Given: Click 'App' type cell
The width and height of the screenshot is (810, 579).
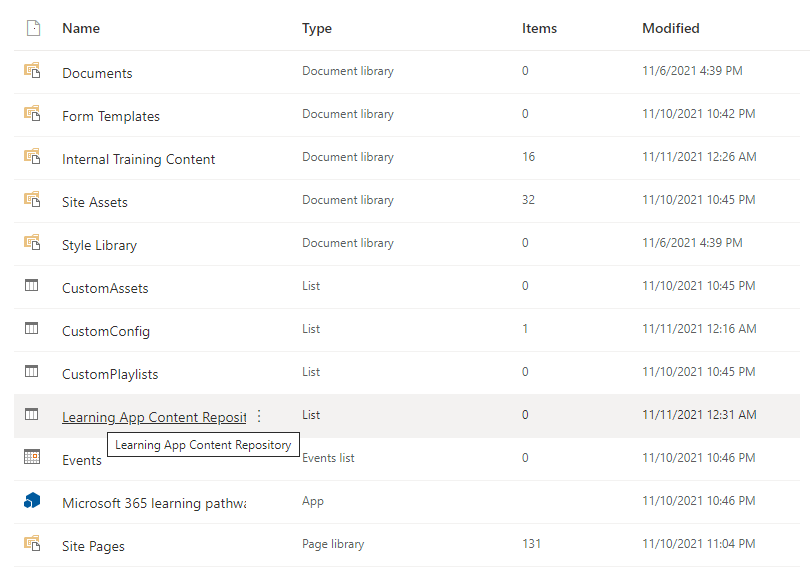Looking at the screenshot, I should pyautogui.click(x=313, y=501).
